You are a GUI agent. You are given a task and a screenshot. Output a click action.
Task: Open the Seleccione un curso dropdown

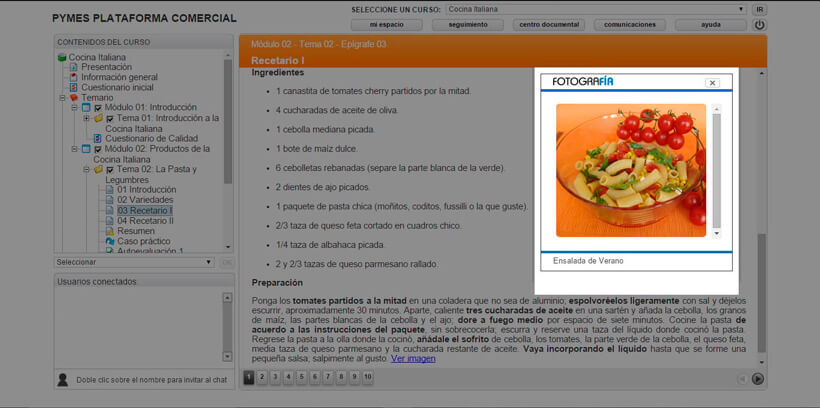(596, 9)
